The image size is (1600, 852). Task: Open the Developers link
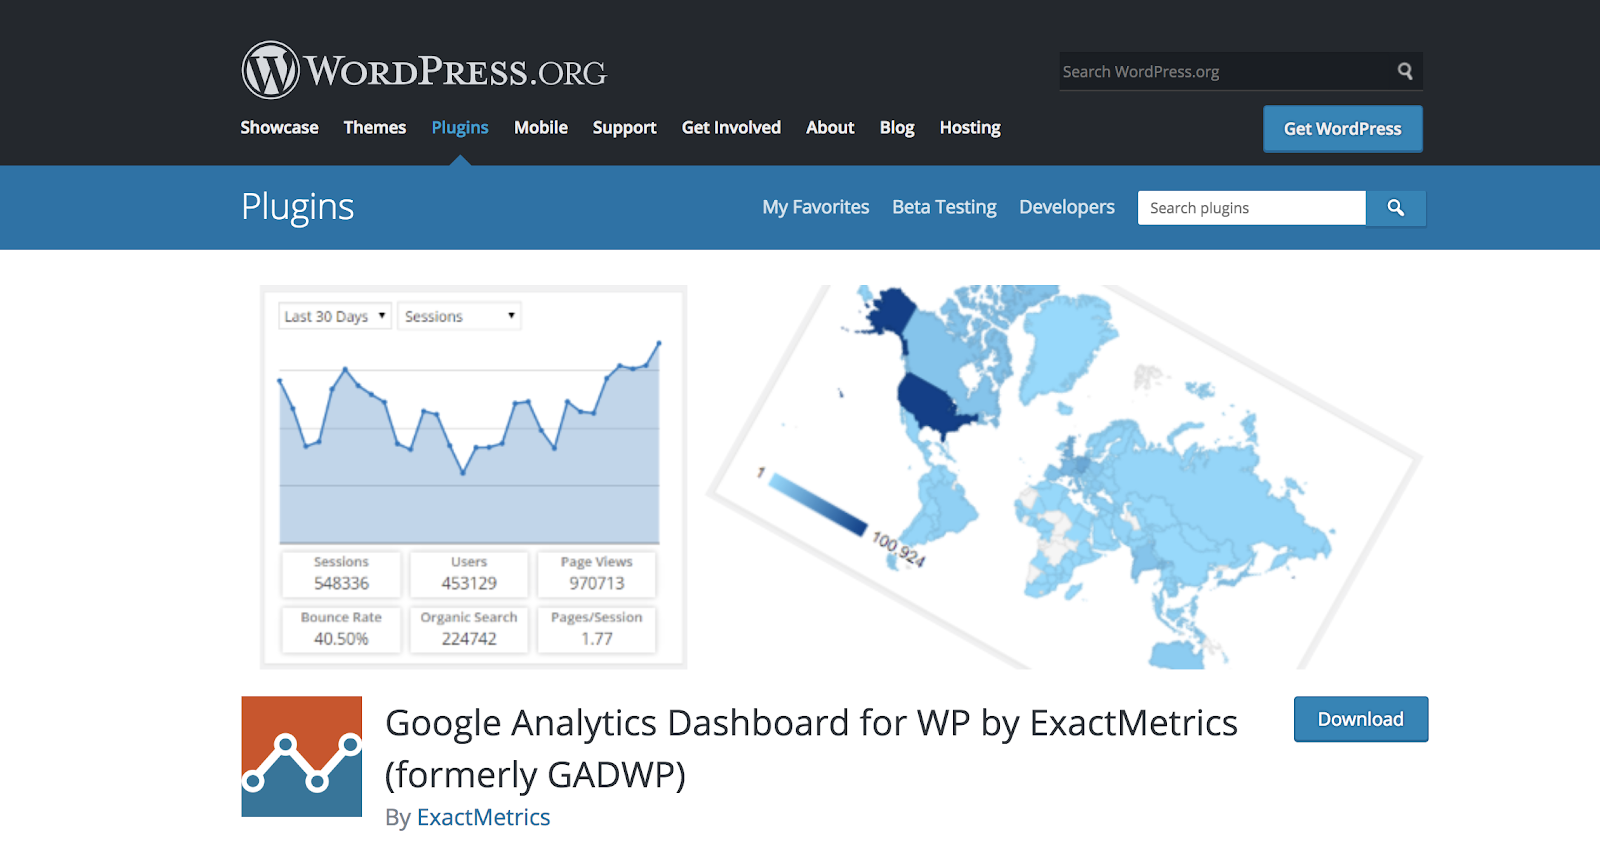click(1067, 207)
